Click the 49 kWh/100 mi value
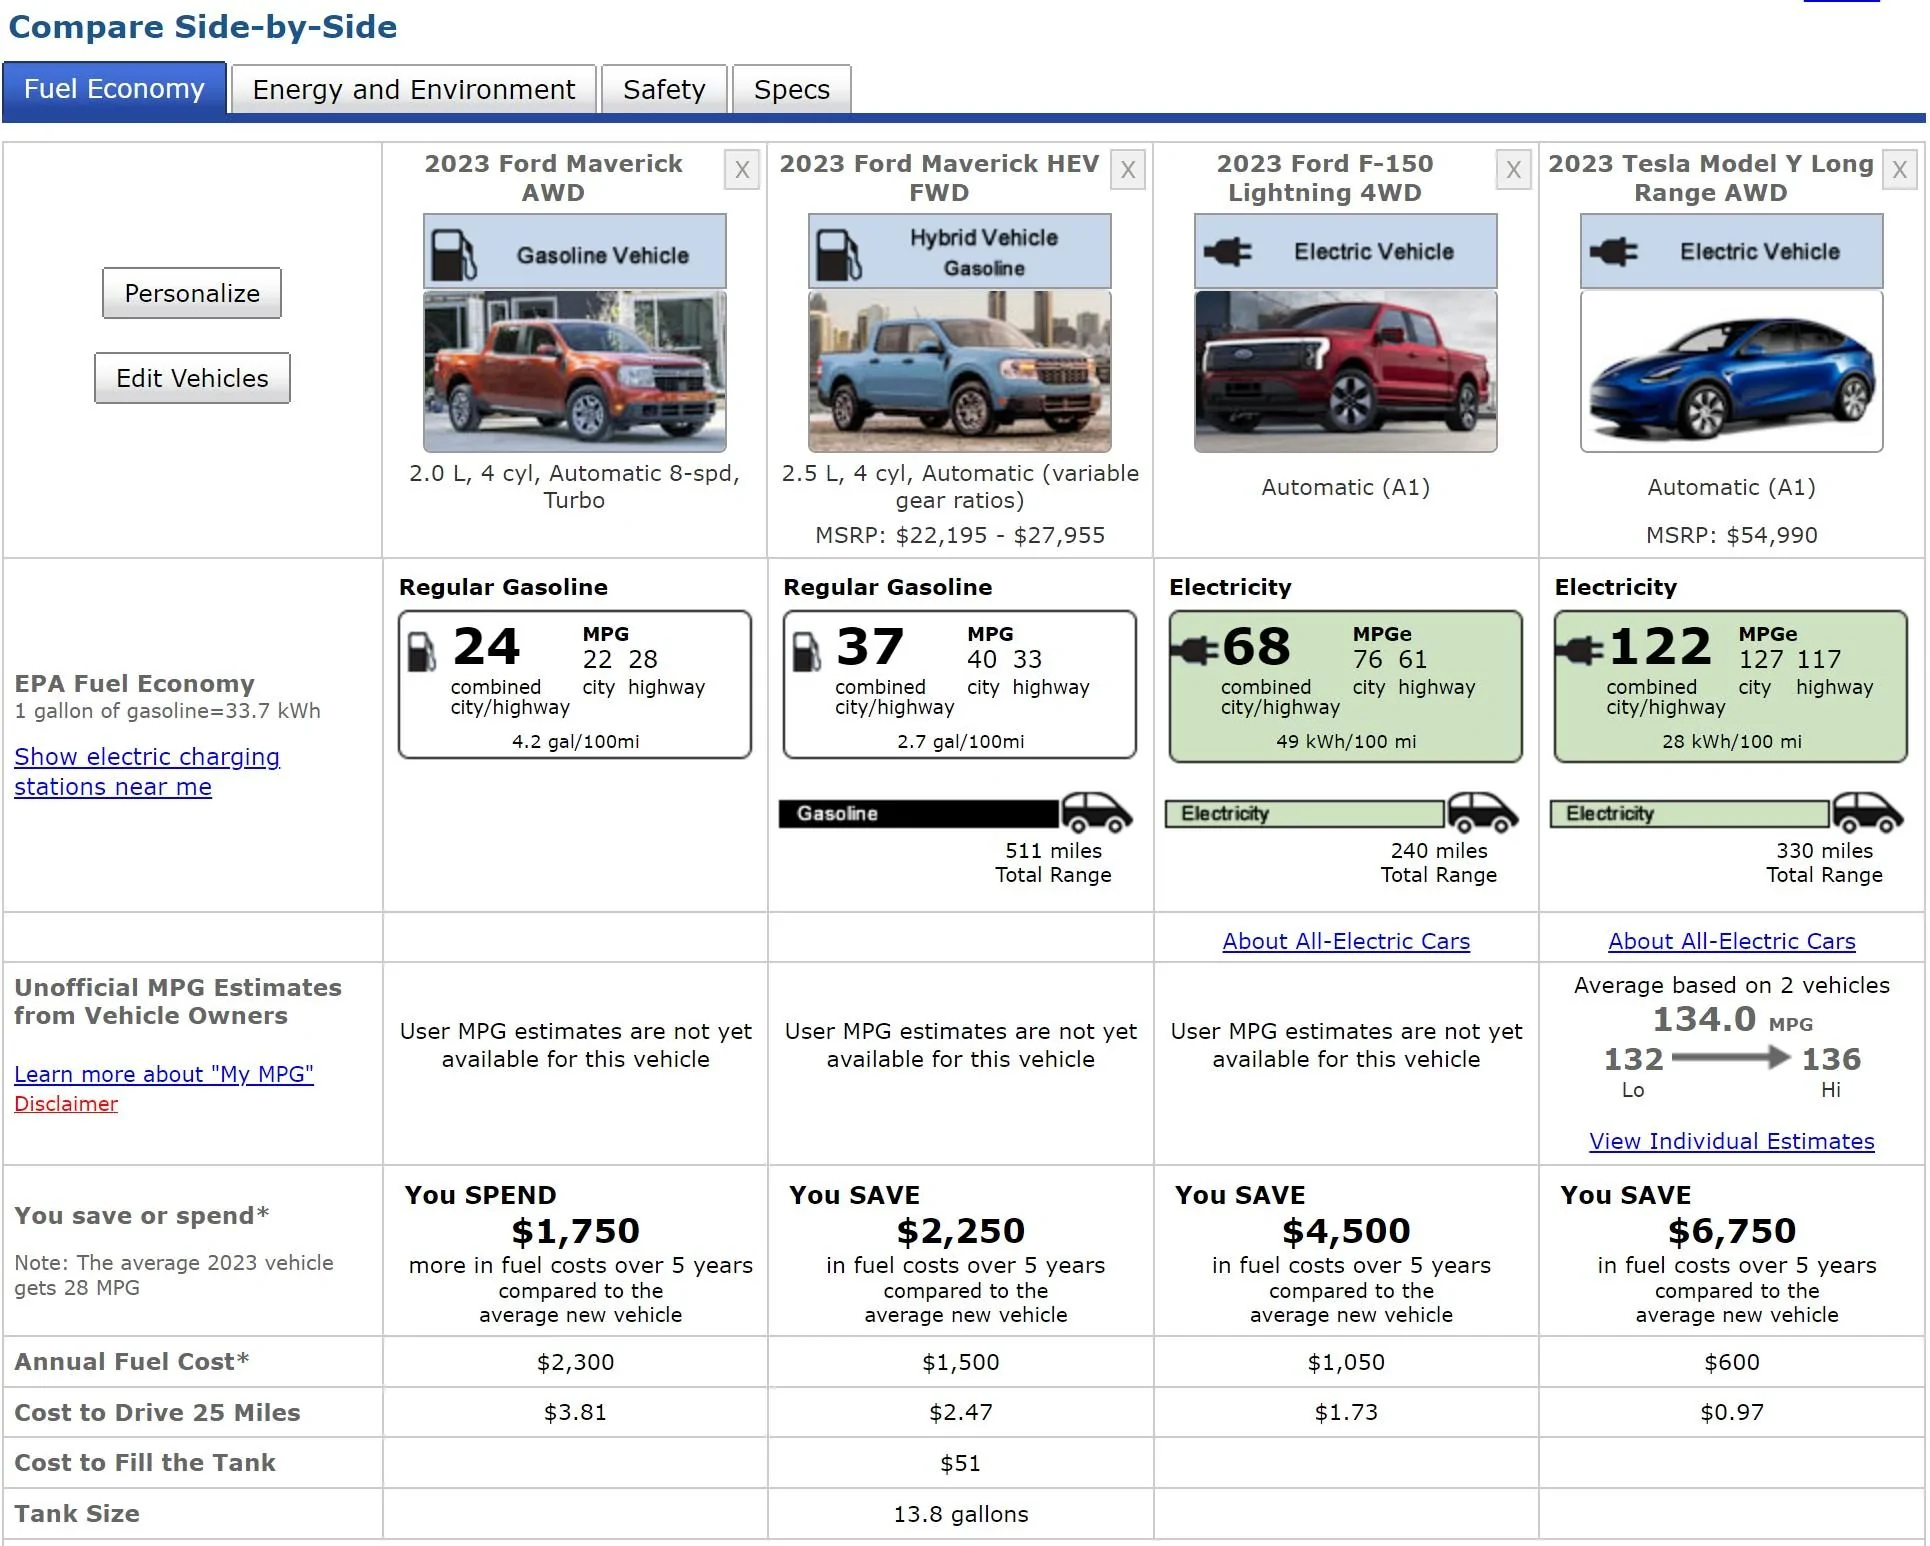 pyautogui.click(x=1346, y=741)
